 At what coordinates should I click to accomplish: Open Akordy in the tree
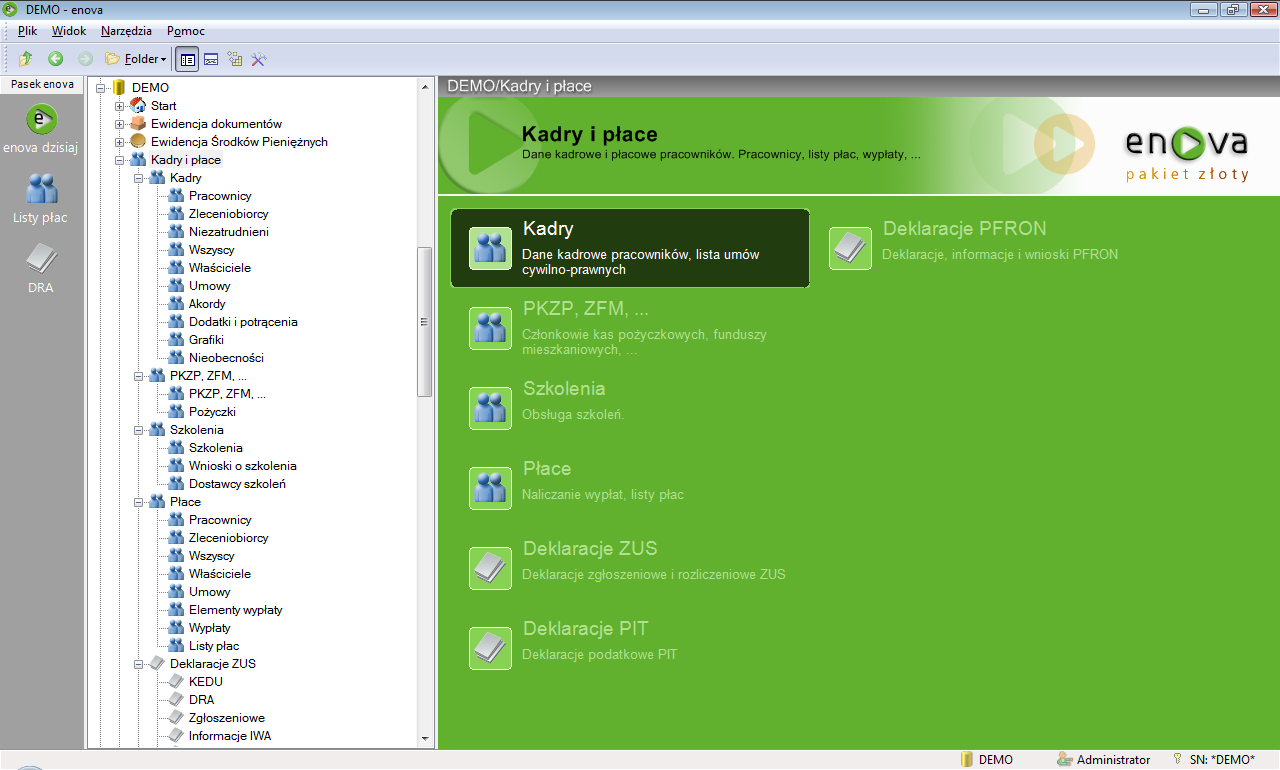coord(207,304)
